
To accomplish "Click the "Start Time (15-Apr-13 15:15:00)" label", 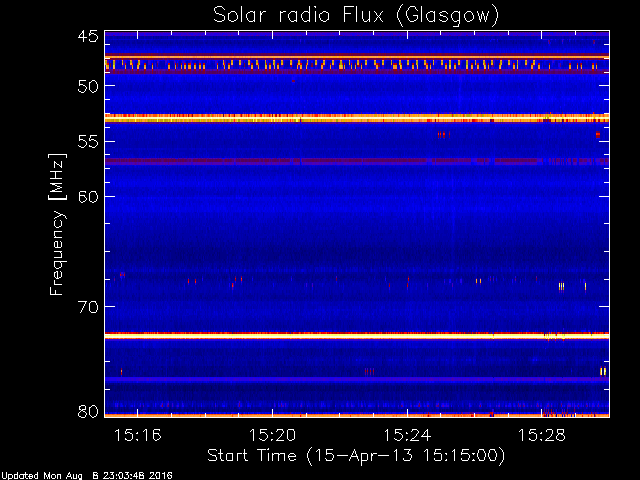I will [x=356, y=456].
